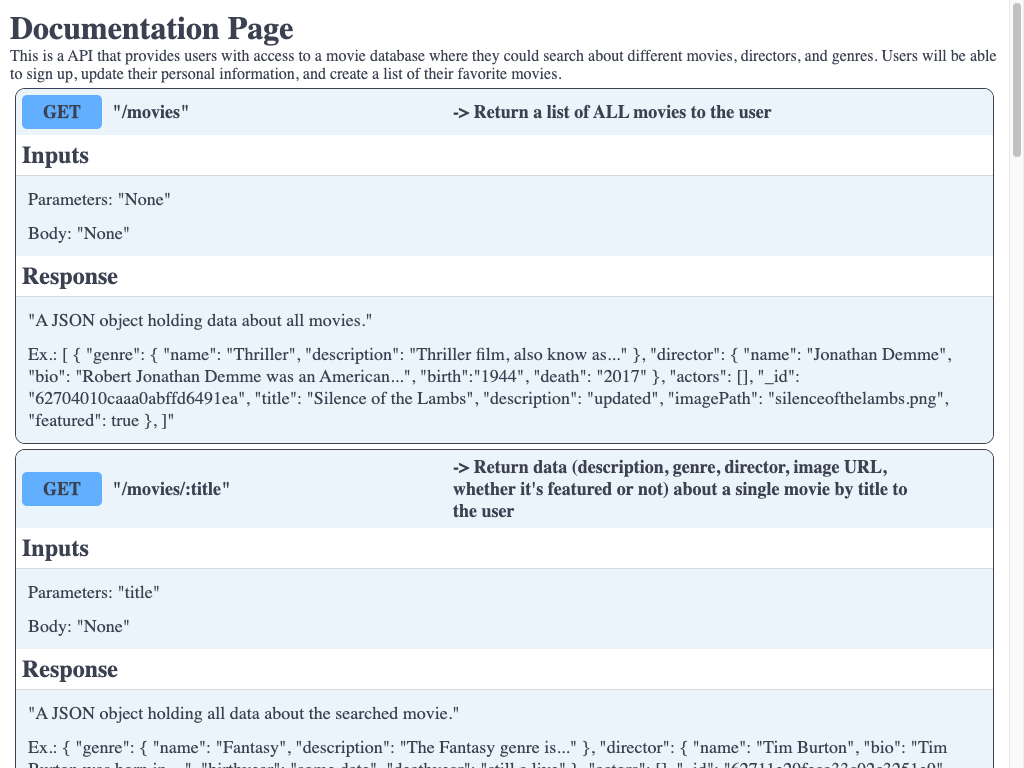Click the Response heading under "/movies/:title"
The width and height of the screenshot is (1024, 768).
tap(70, 670)
